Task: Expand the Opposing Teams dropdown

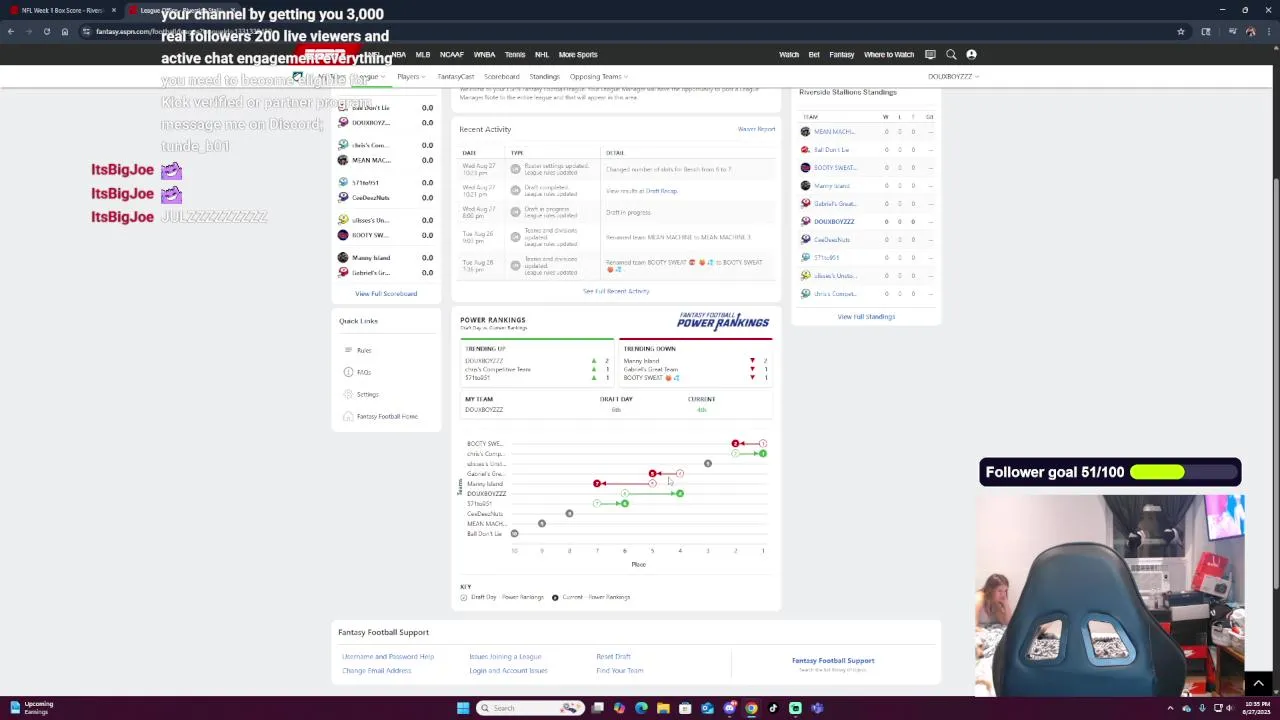Action: [x=598, y=77]
